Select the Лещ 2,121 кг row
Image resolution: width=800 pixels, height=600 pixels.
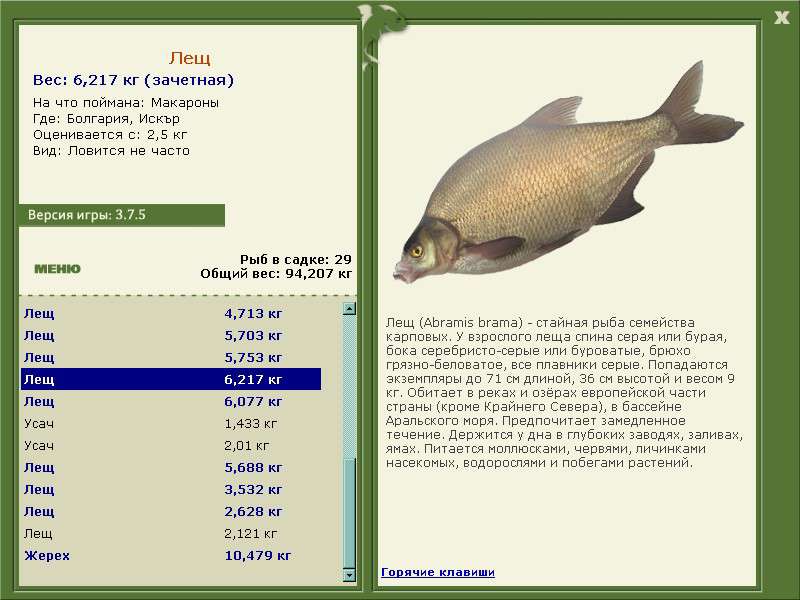(171, 533)
